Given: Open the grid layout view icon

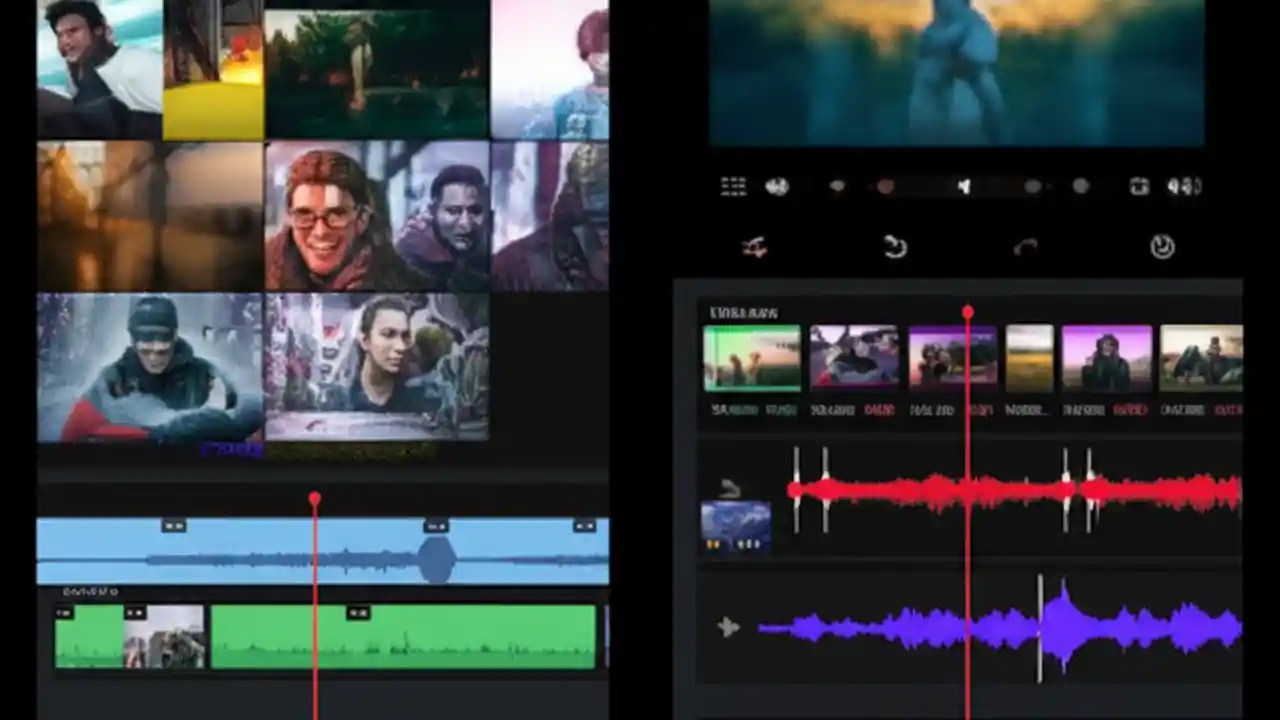Looking at the screenshot, I should tap(733, 186).
